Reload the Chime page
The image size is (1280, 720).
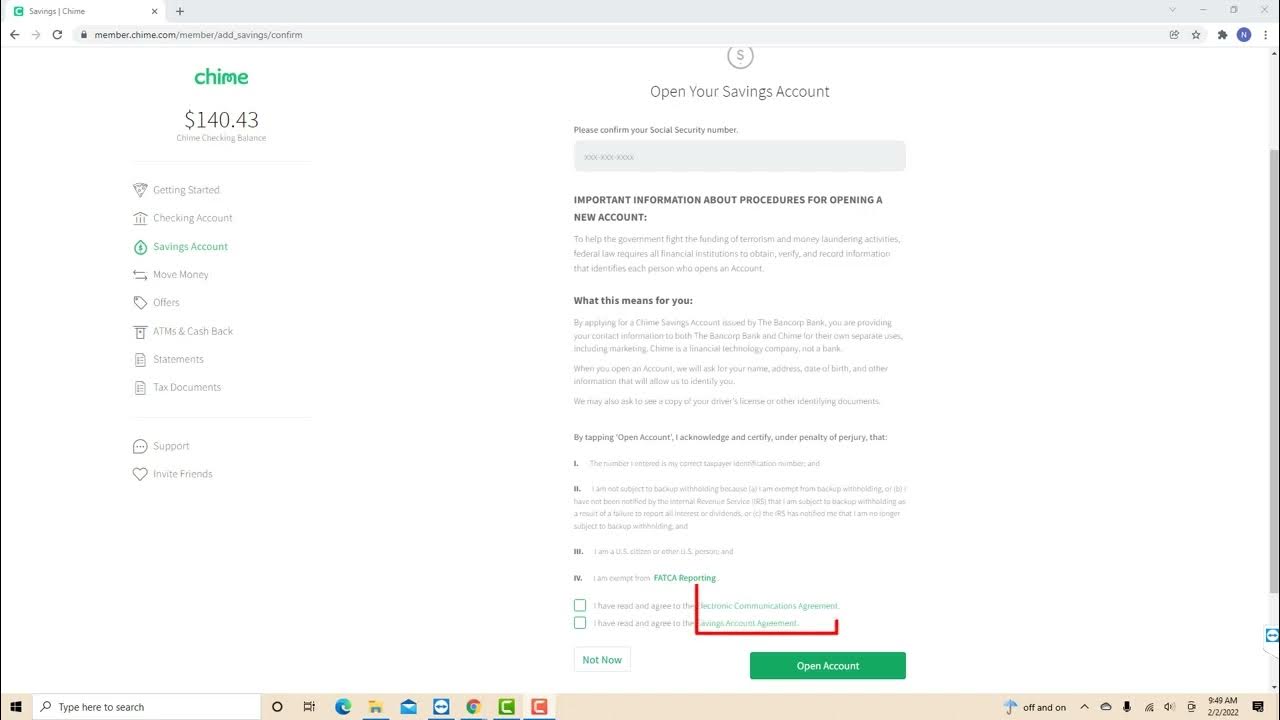pyautogui.click(x=57, y=34)
